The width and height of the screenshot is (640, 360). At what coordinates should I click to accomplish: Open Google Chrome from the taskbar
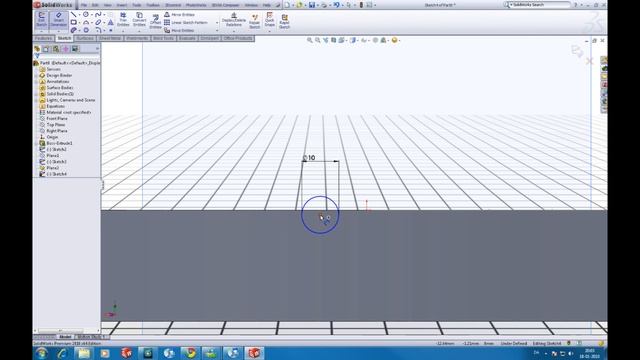190,353
